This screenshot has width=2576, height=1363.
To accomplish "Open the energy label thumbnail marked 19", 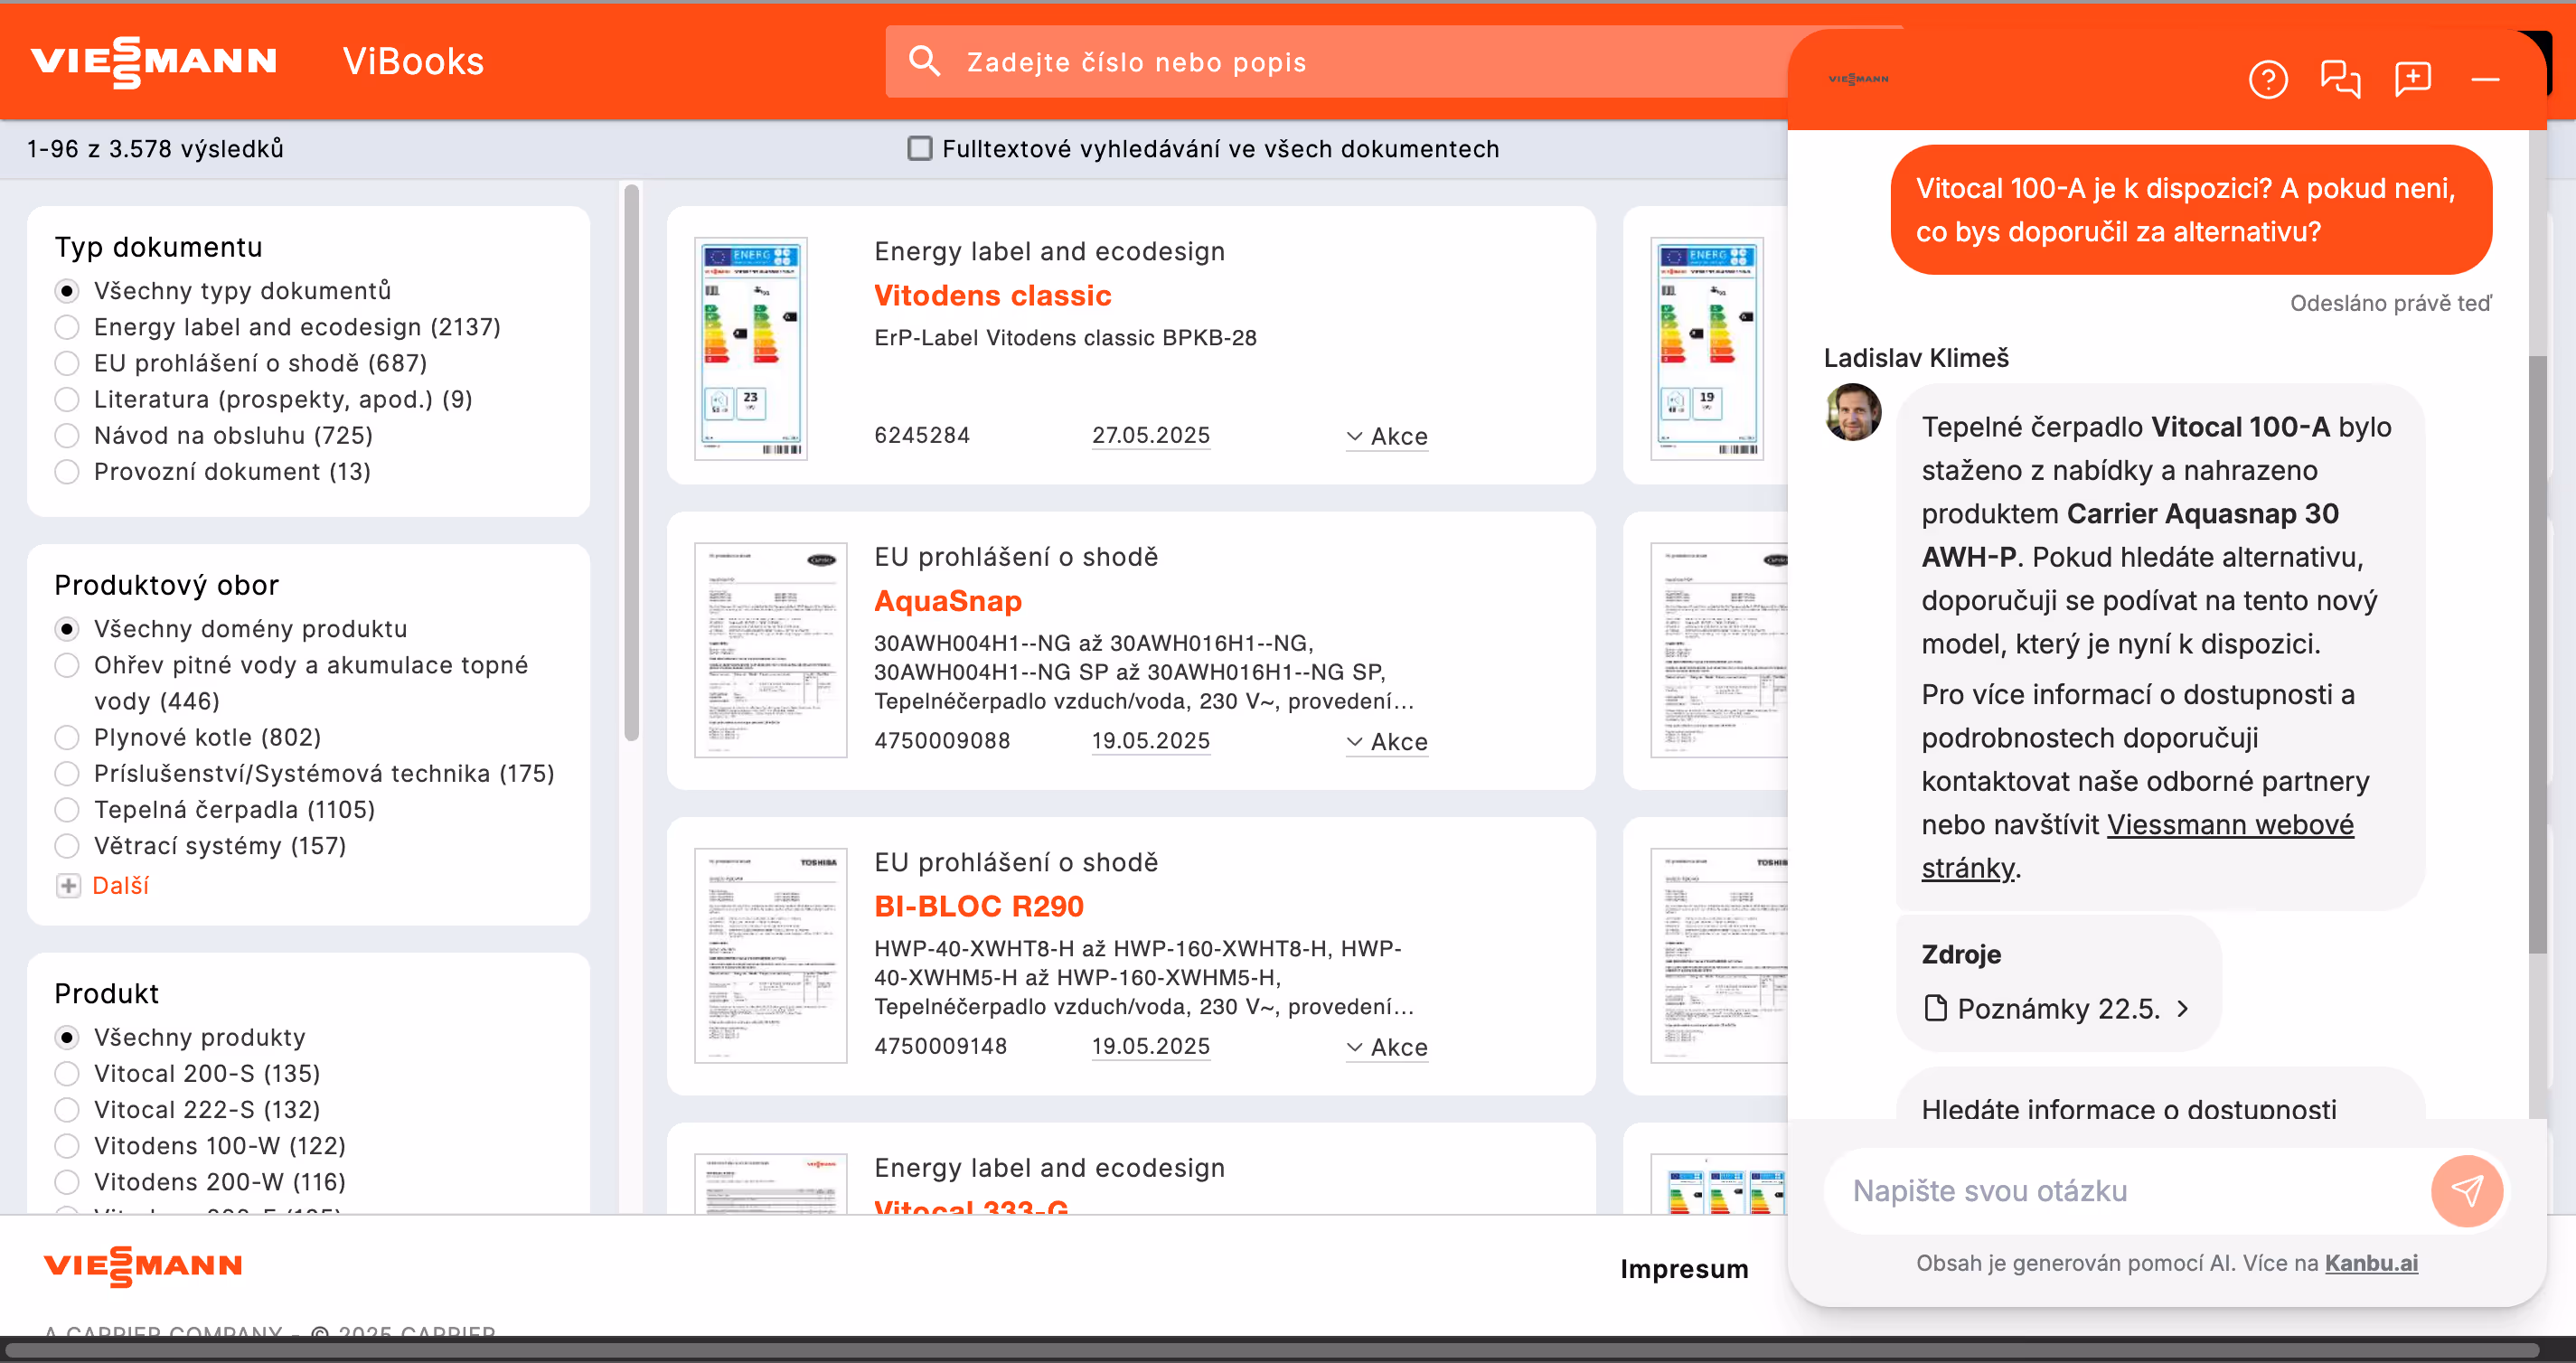I will tap(1706, 348).
